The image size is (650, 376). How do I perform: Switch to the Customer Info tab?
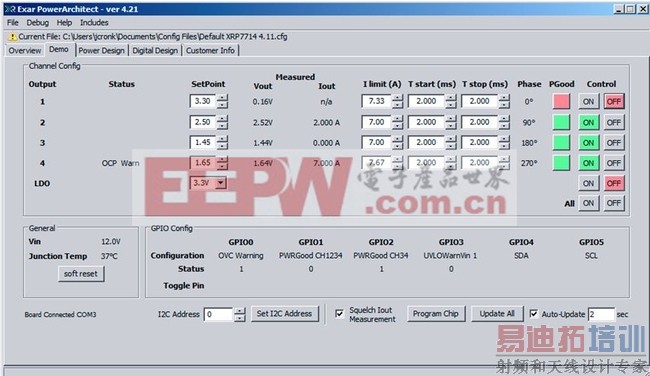(x=210, y=51)
